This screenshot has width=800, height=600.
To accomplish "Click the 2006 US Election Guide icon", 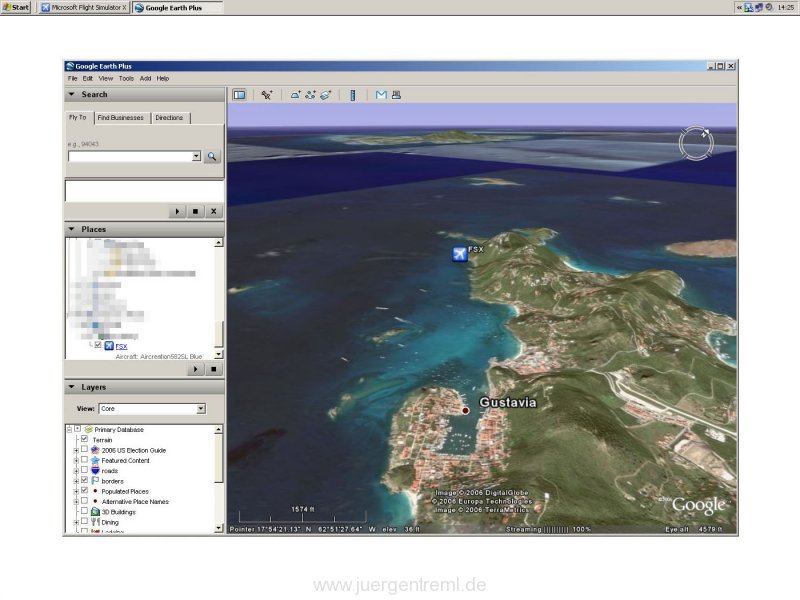I will (x=95, y=450).
